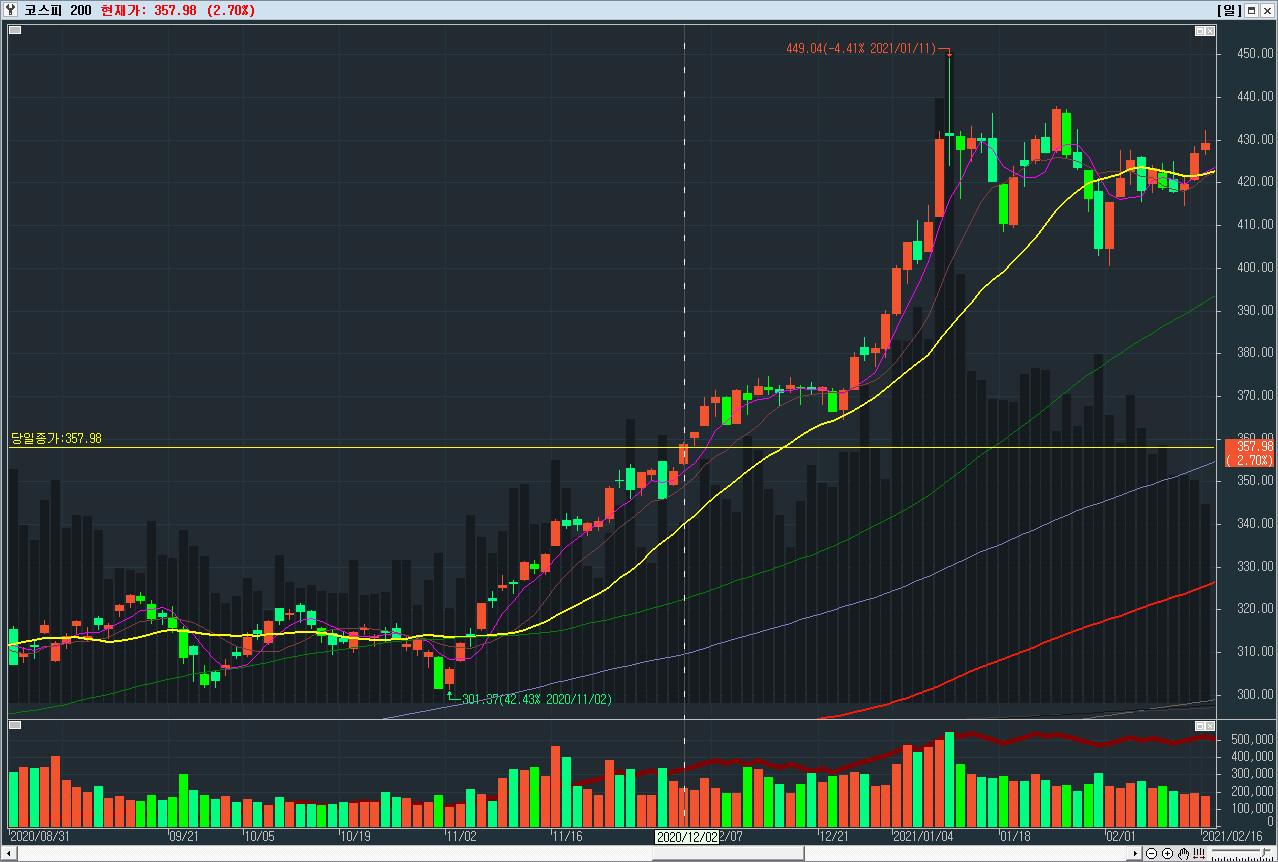
Task: Close the volume pane
Action: pos(1210,724)
